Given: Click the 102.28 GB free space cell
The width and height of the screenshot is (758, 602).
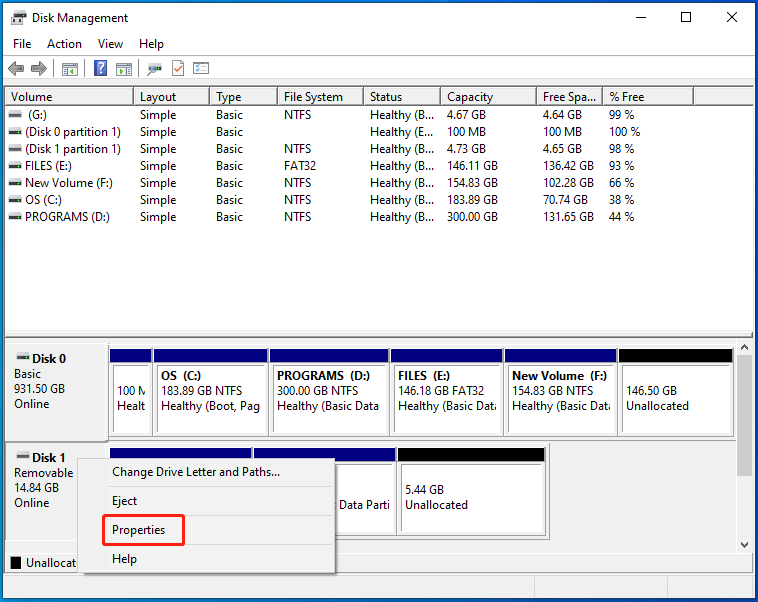Looking at the screenshot, I should click(x=568, y=183).
